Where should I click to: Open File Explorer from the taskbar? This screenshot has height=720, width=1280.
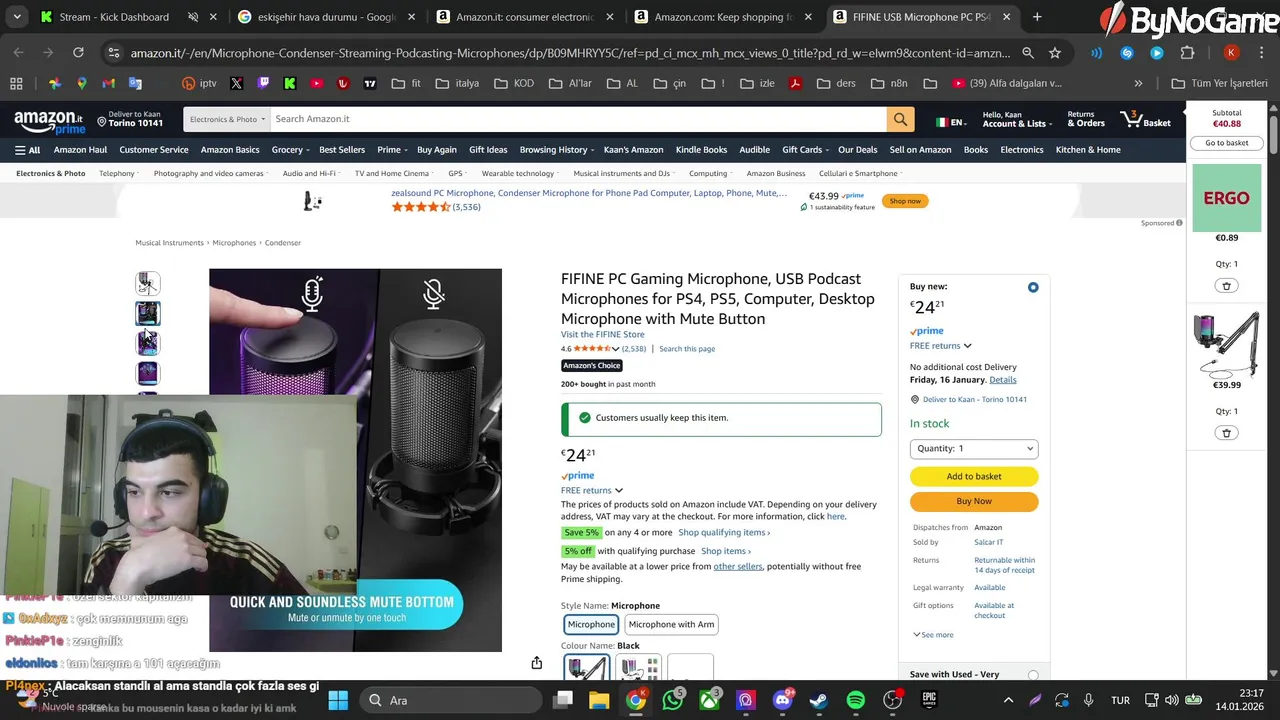[599, 700]
